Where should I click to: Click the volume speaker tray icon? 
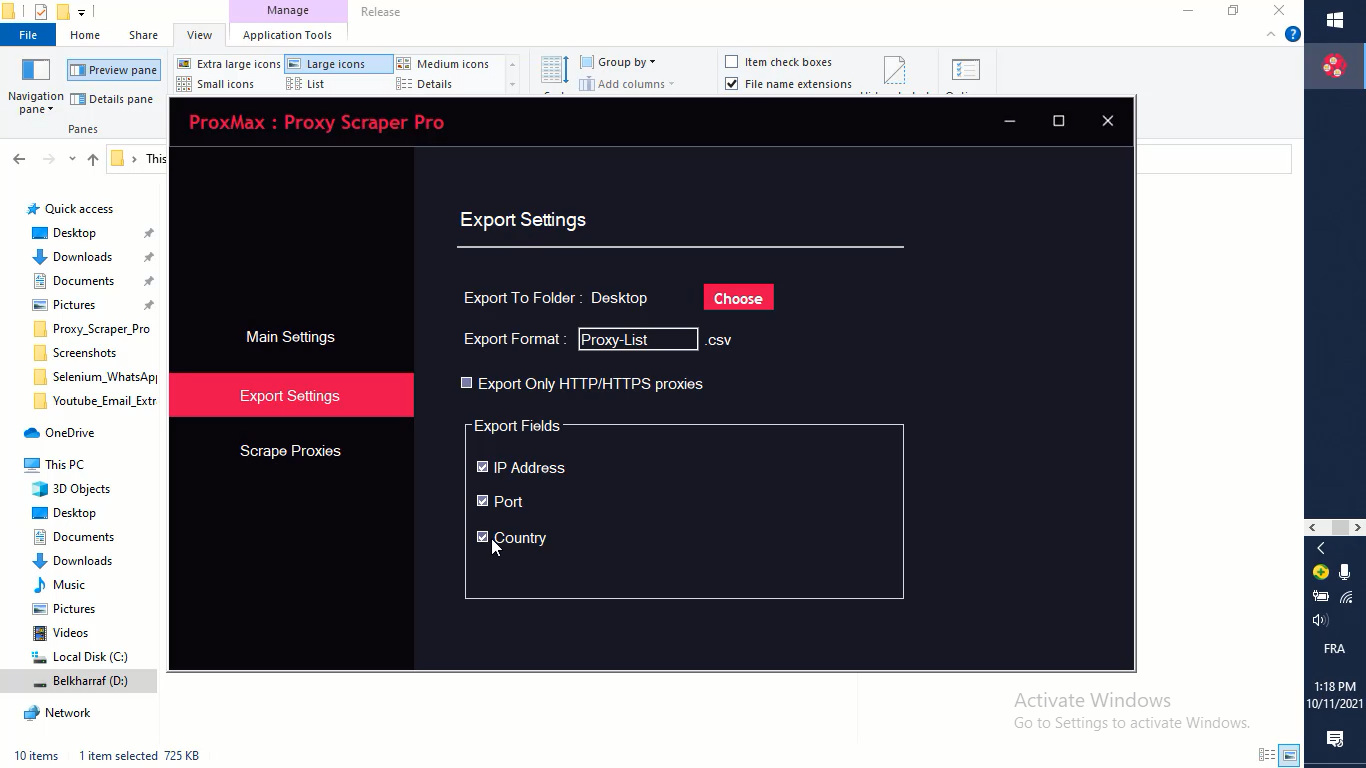1320,620
